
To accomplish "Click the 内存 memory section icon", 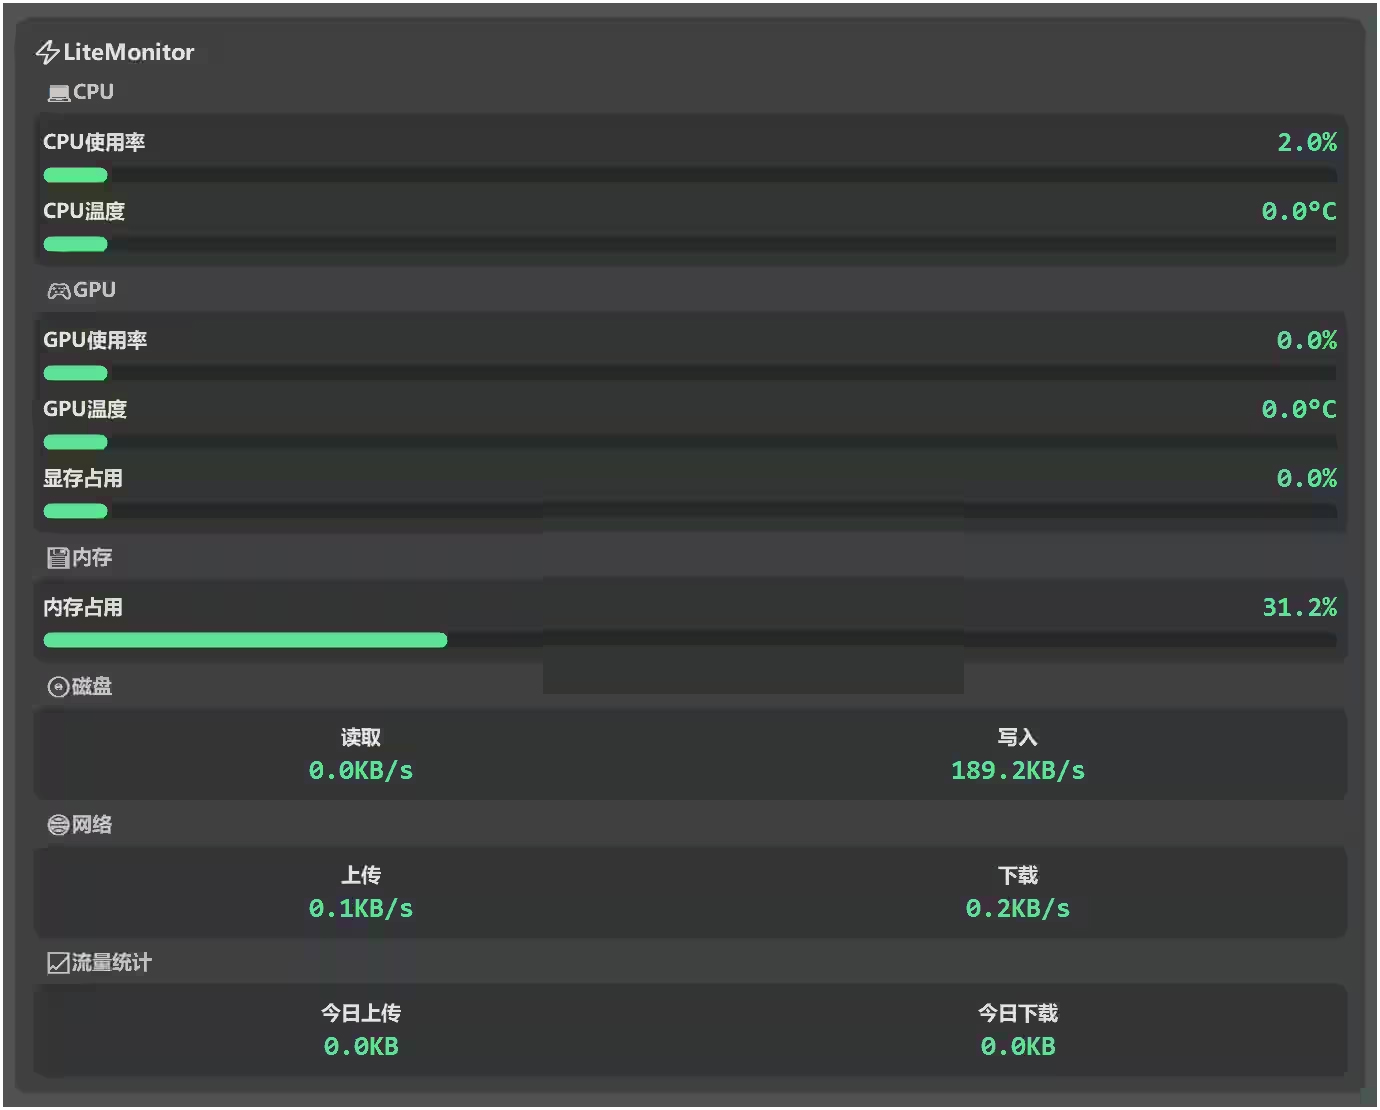I will [58, 558].
